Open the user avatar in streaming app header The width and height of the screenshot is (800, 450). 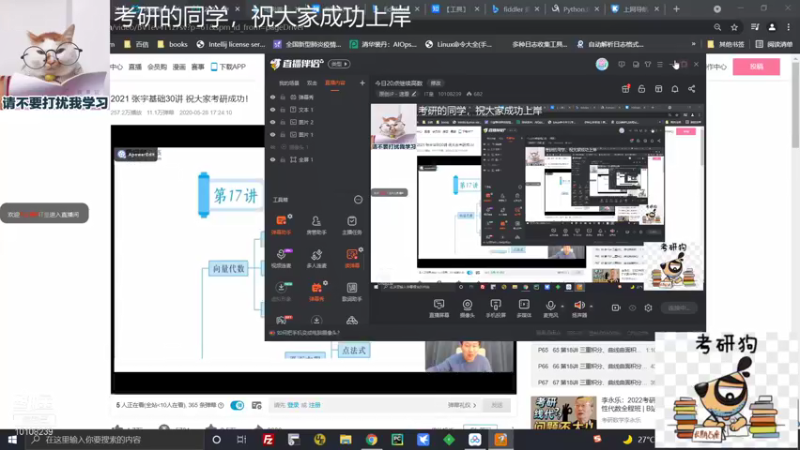click(x=602, y=64)
